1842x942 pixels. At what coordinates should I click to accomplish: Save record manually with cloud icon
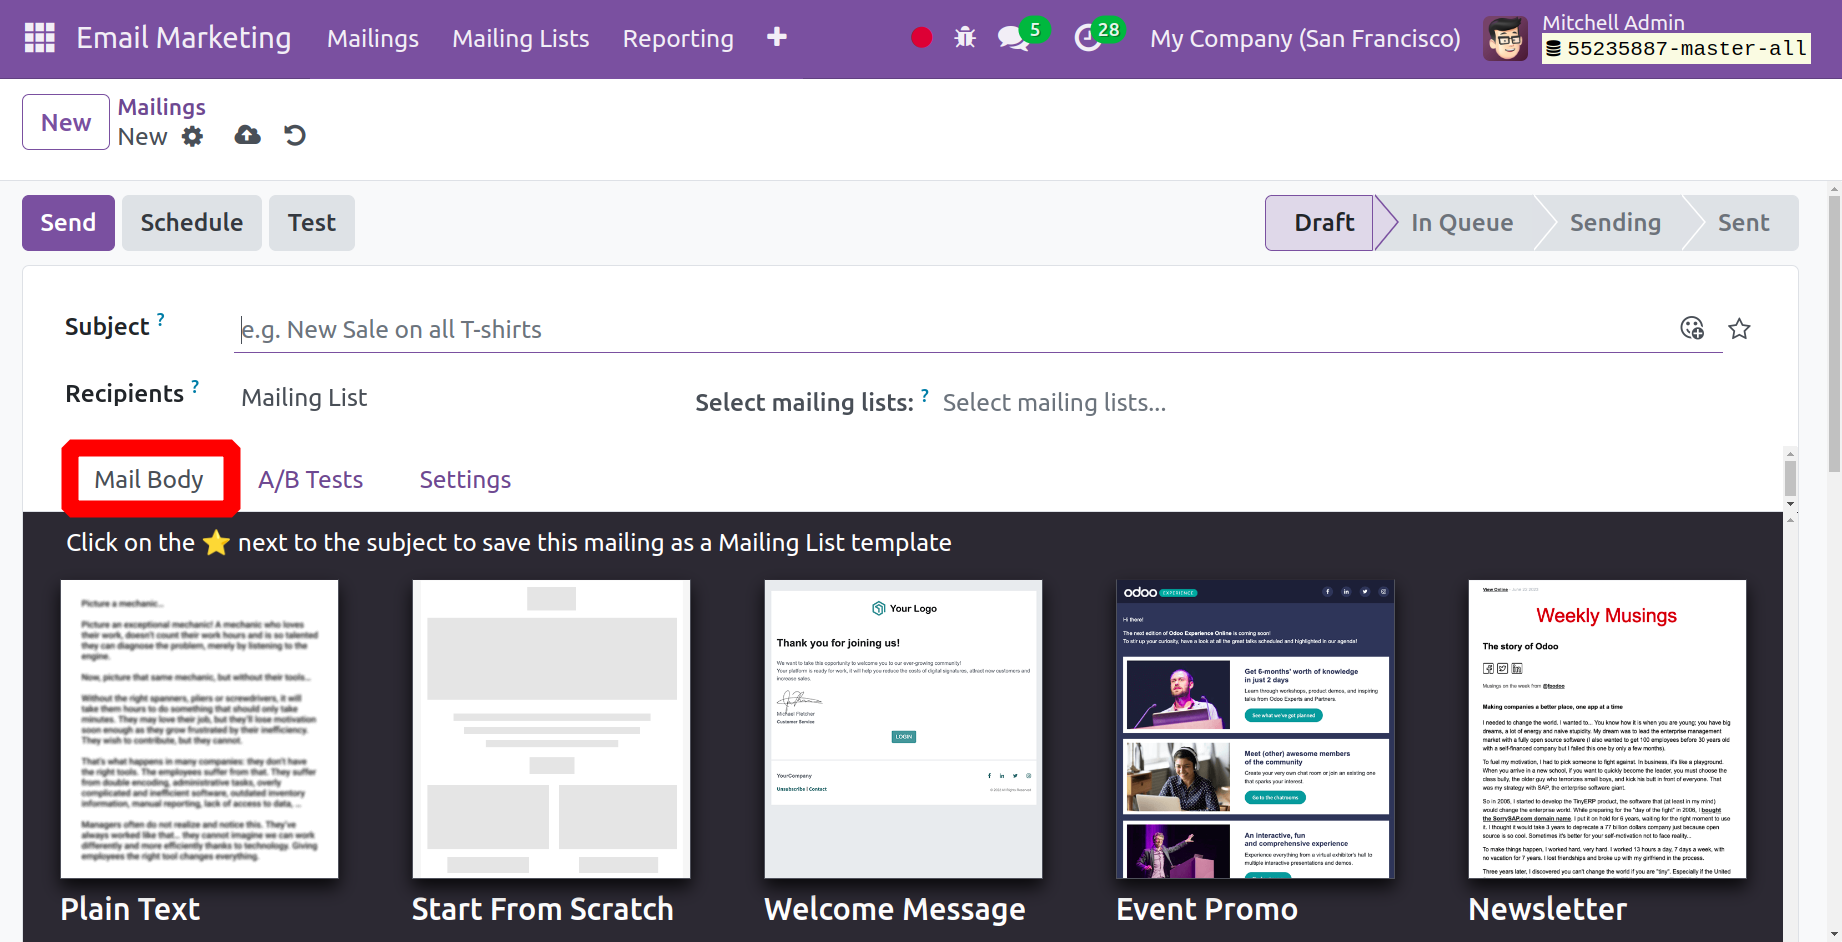tap(247, 136)
